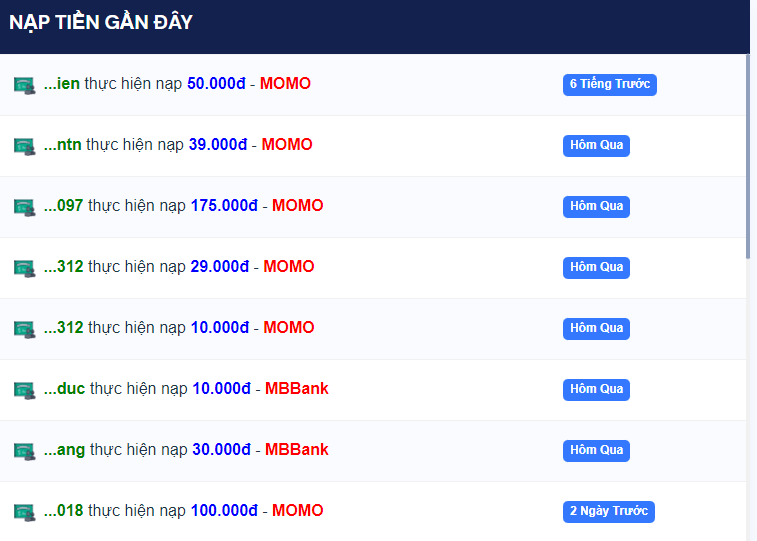Click the username ...ien
Screen dimensions: 757x541
coord(62,84)
